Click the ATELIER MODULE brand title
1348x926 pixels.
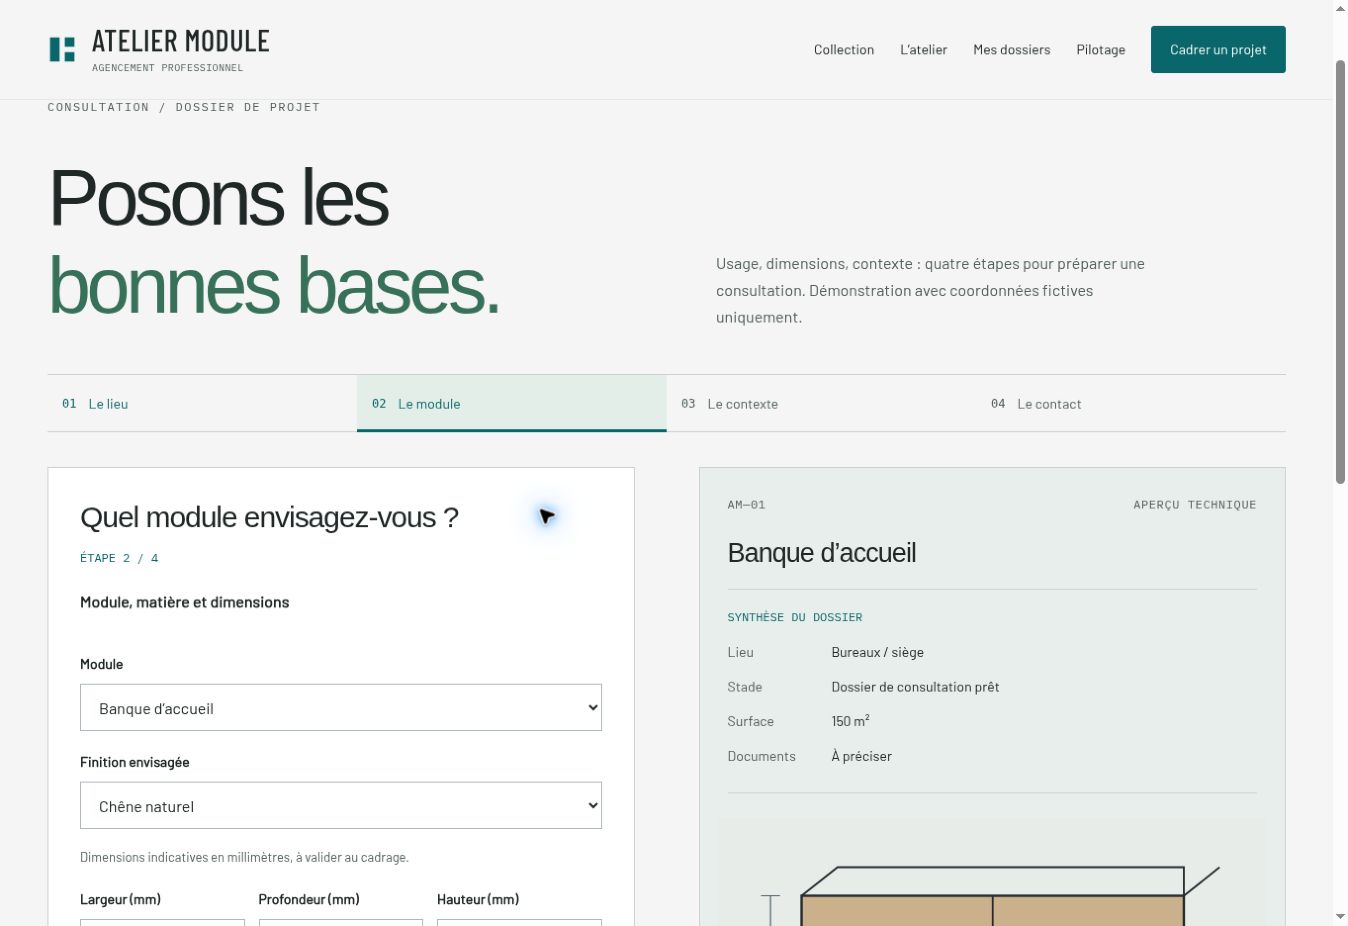point(181,41)
